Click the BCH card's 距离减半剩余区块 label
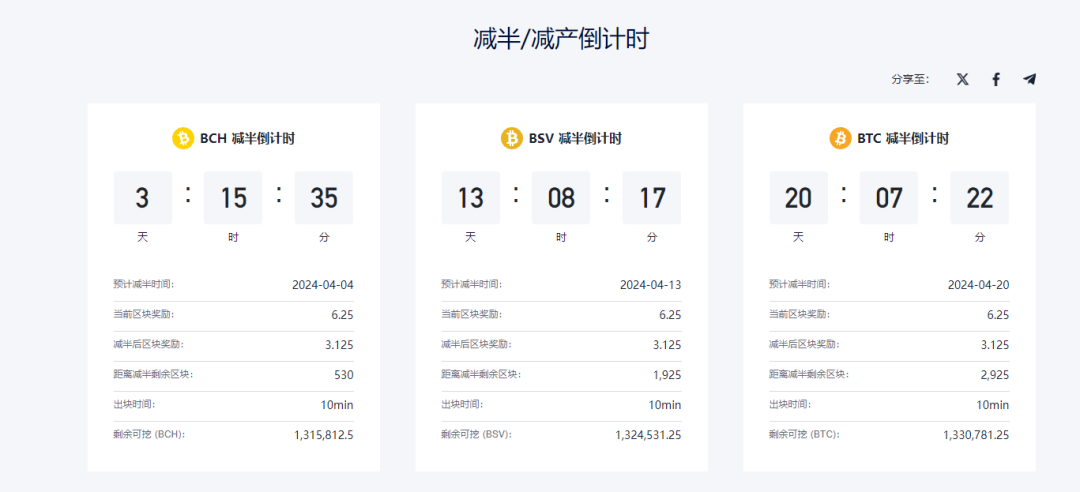This screenshot has width=1080, height=492. pyautogui.click(x=154, y=374)
